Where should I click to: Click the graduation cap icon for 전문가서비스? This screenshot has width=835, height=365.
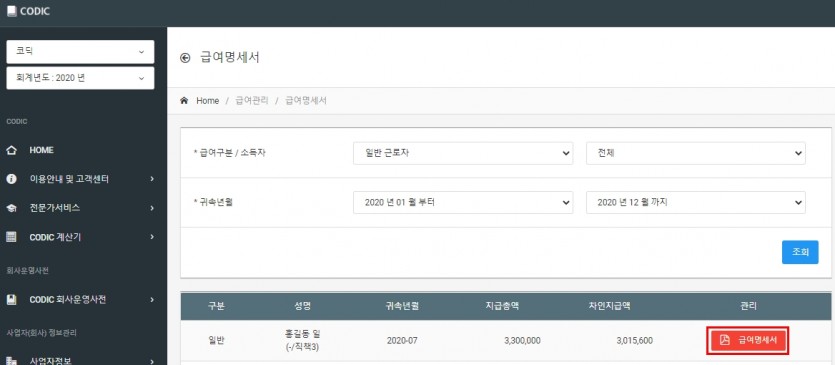click(x=11, y=208)
